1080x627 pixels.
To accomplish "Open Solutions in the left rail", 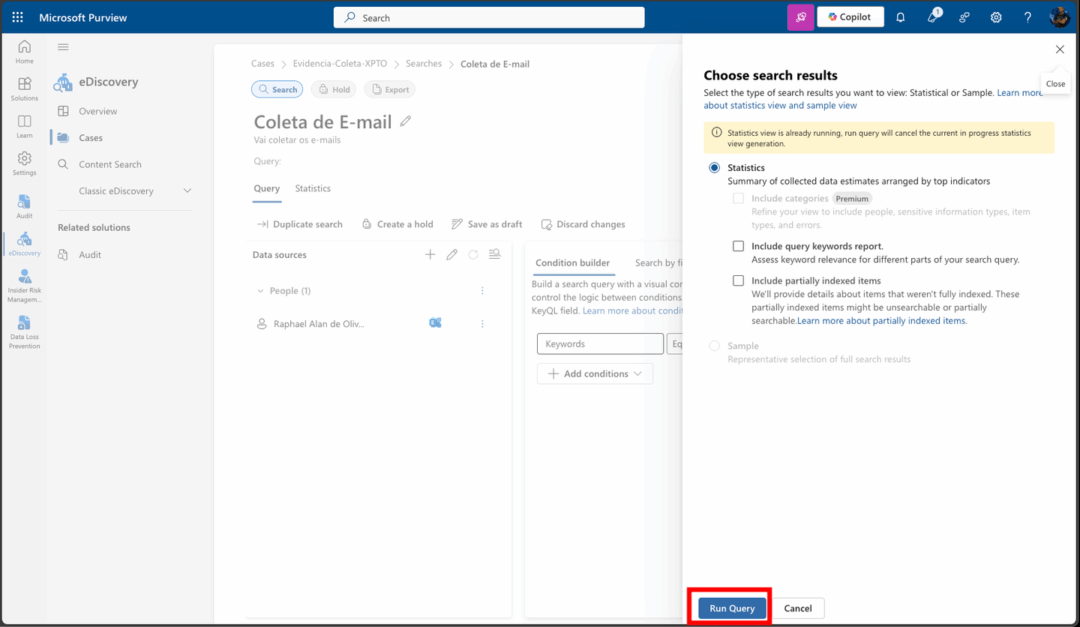I will (x=24, y=89).
